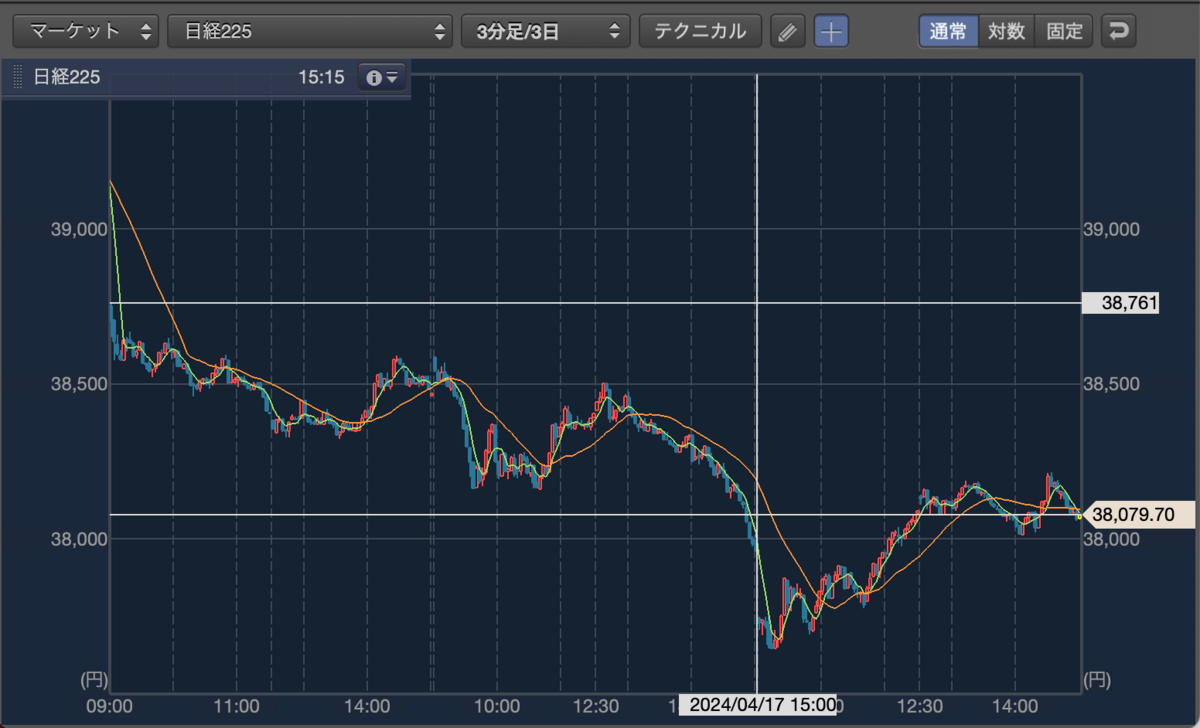Viewport: 1200px width, 728px height.
Task: Click the return arrow reset icon
Action: pos(1119,31)
